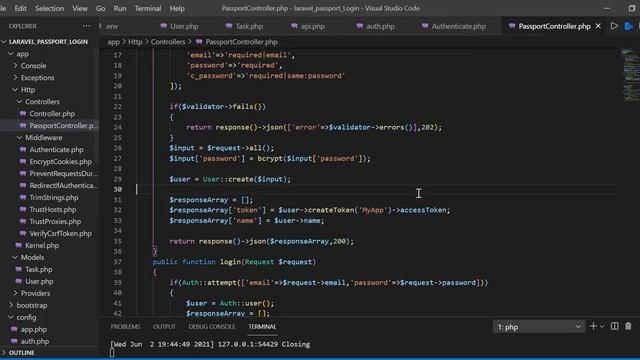Screen dimensions: 640x360
Task: Switch to the api.php editor tab
Action: click(308, 26)
